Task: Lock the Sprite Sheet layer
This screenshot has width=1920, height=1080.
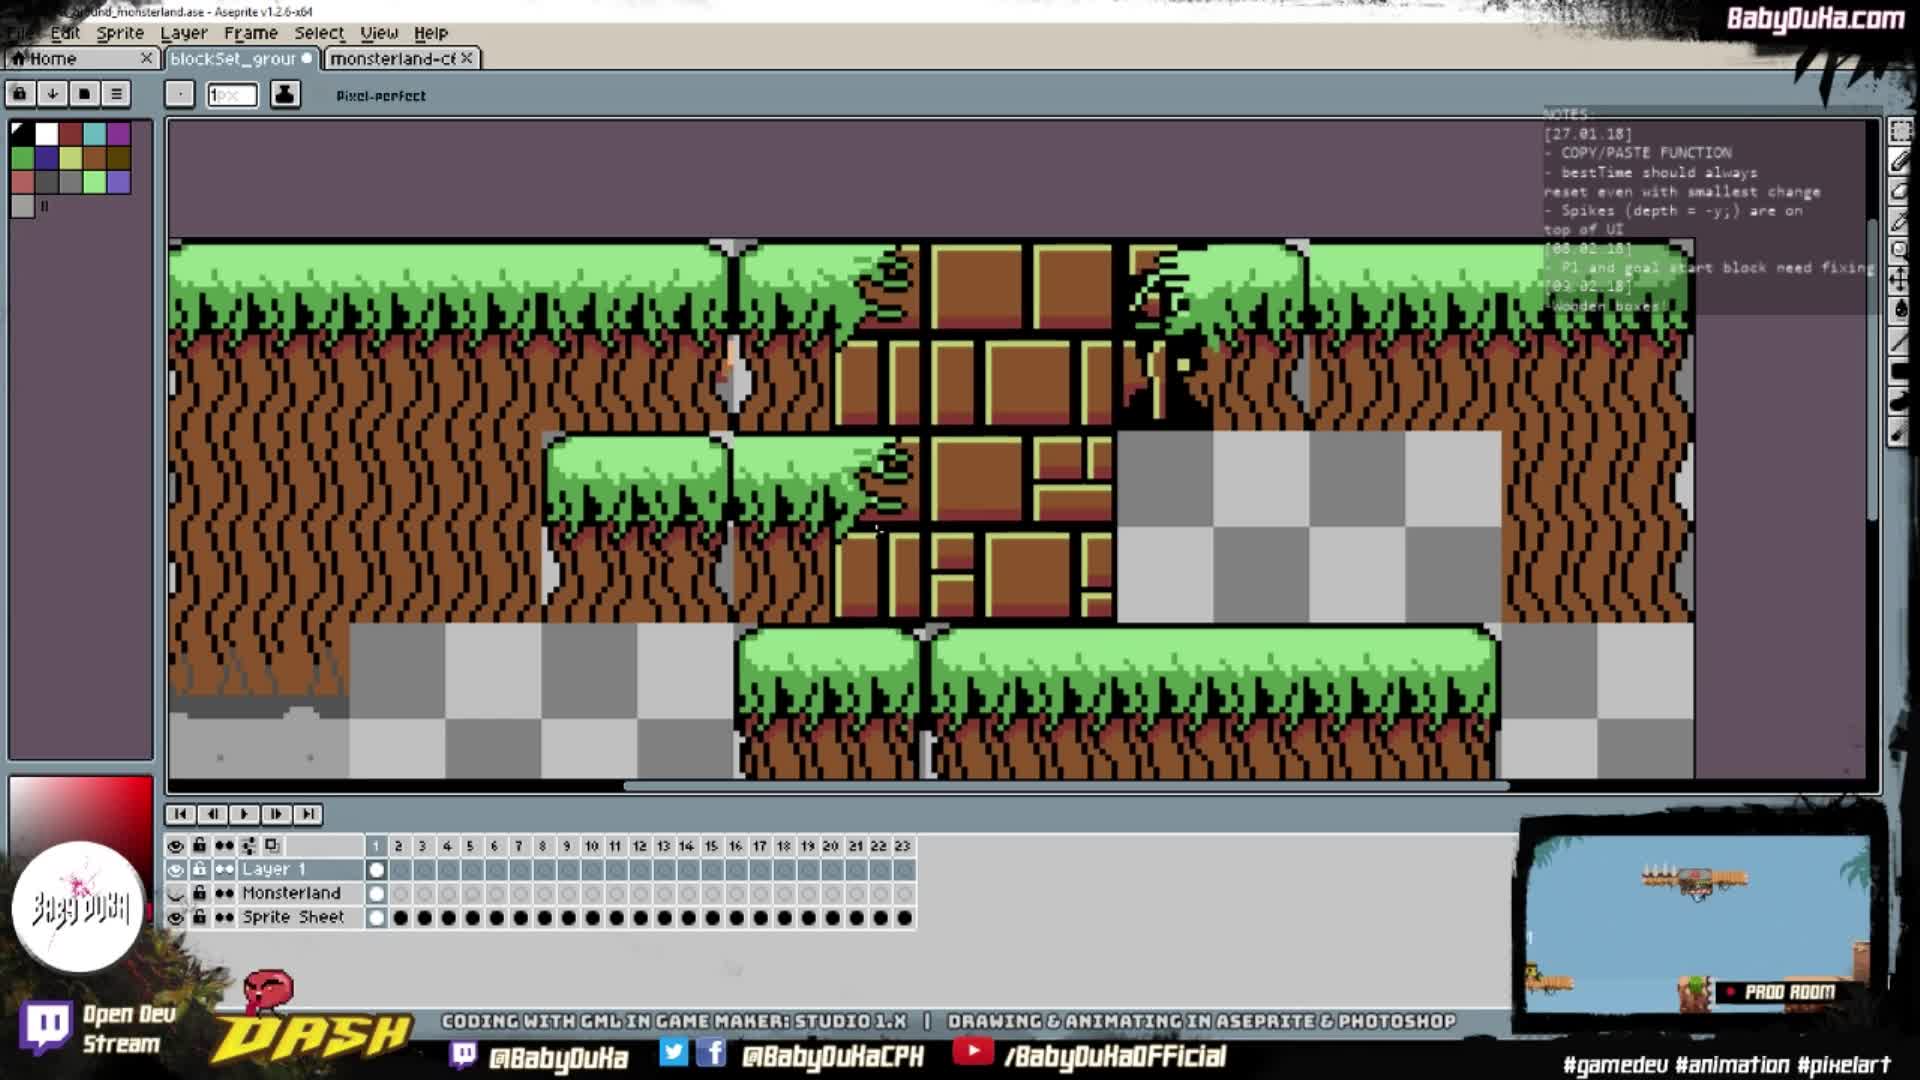Action: (x=200, y=917)
